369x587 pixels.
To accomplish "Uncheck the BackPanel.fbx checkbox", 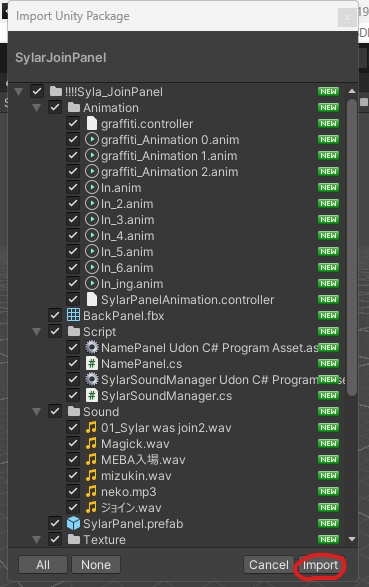I will (55, 316).
